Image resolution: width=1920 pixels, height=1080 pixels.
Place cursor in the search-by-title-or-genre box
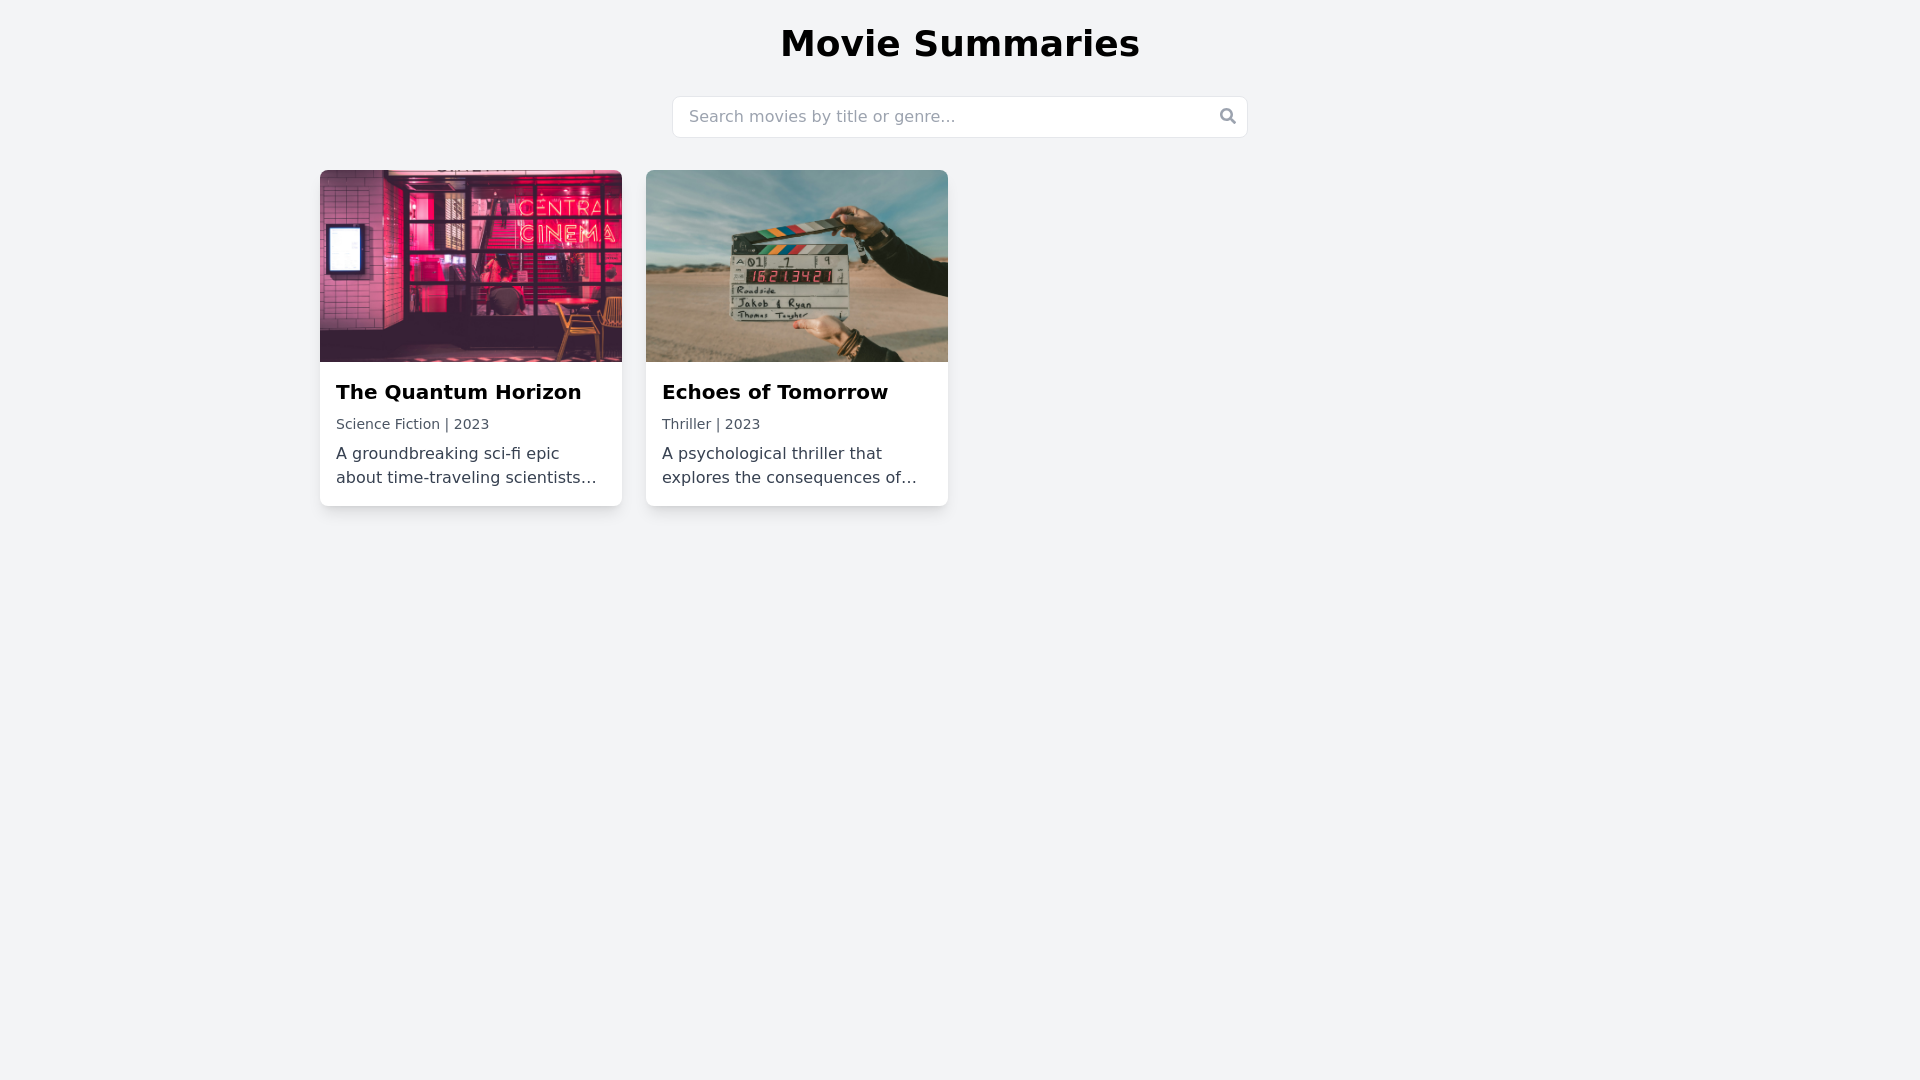[900, 116]
